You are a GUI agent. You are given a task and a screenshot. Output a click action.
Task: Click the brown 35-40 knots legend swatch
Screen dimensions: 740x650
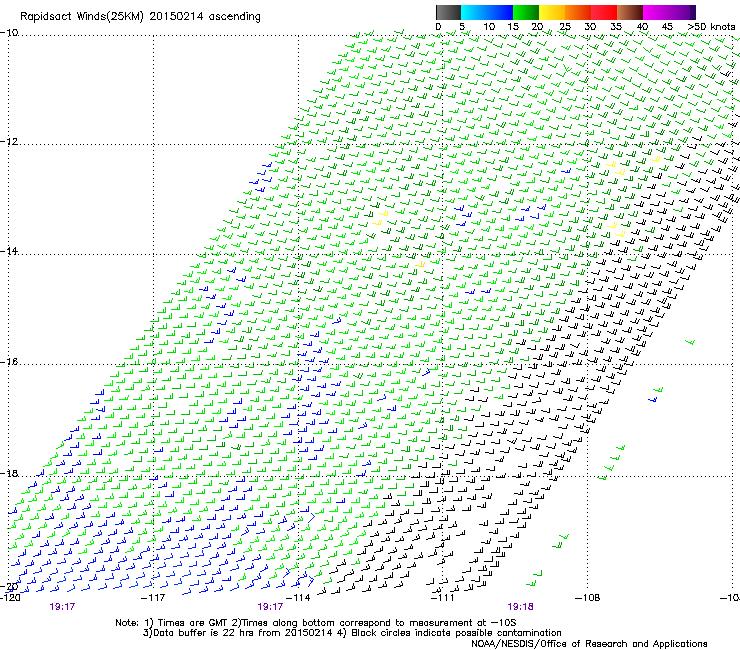point(630,12)
